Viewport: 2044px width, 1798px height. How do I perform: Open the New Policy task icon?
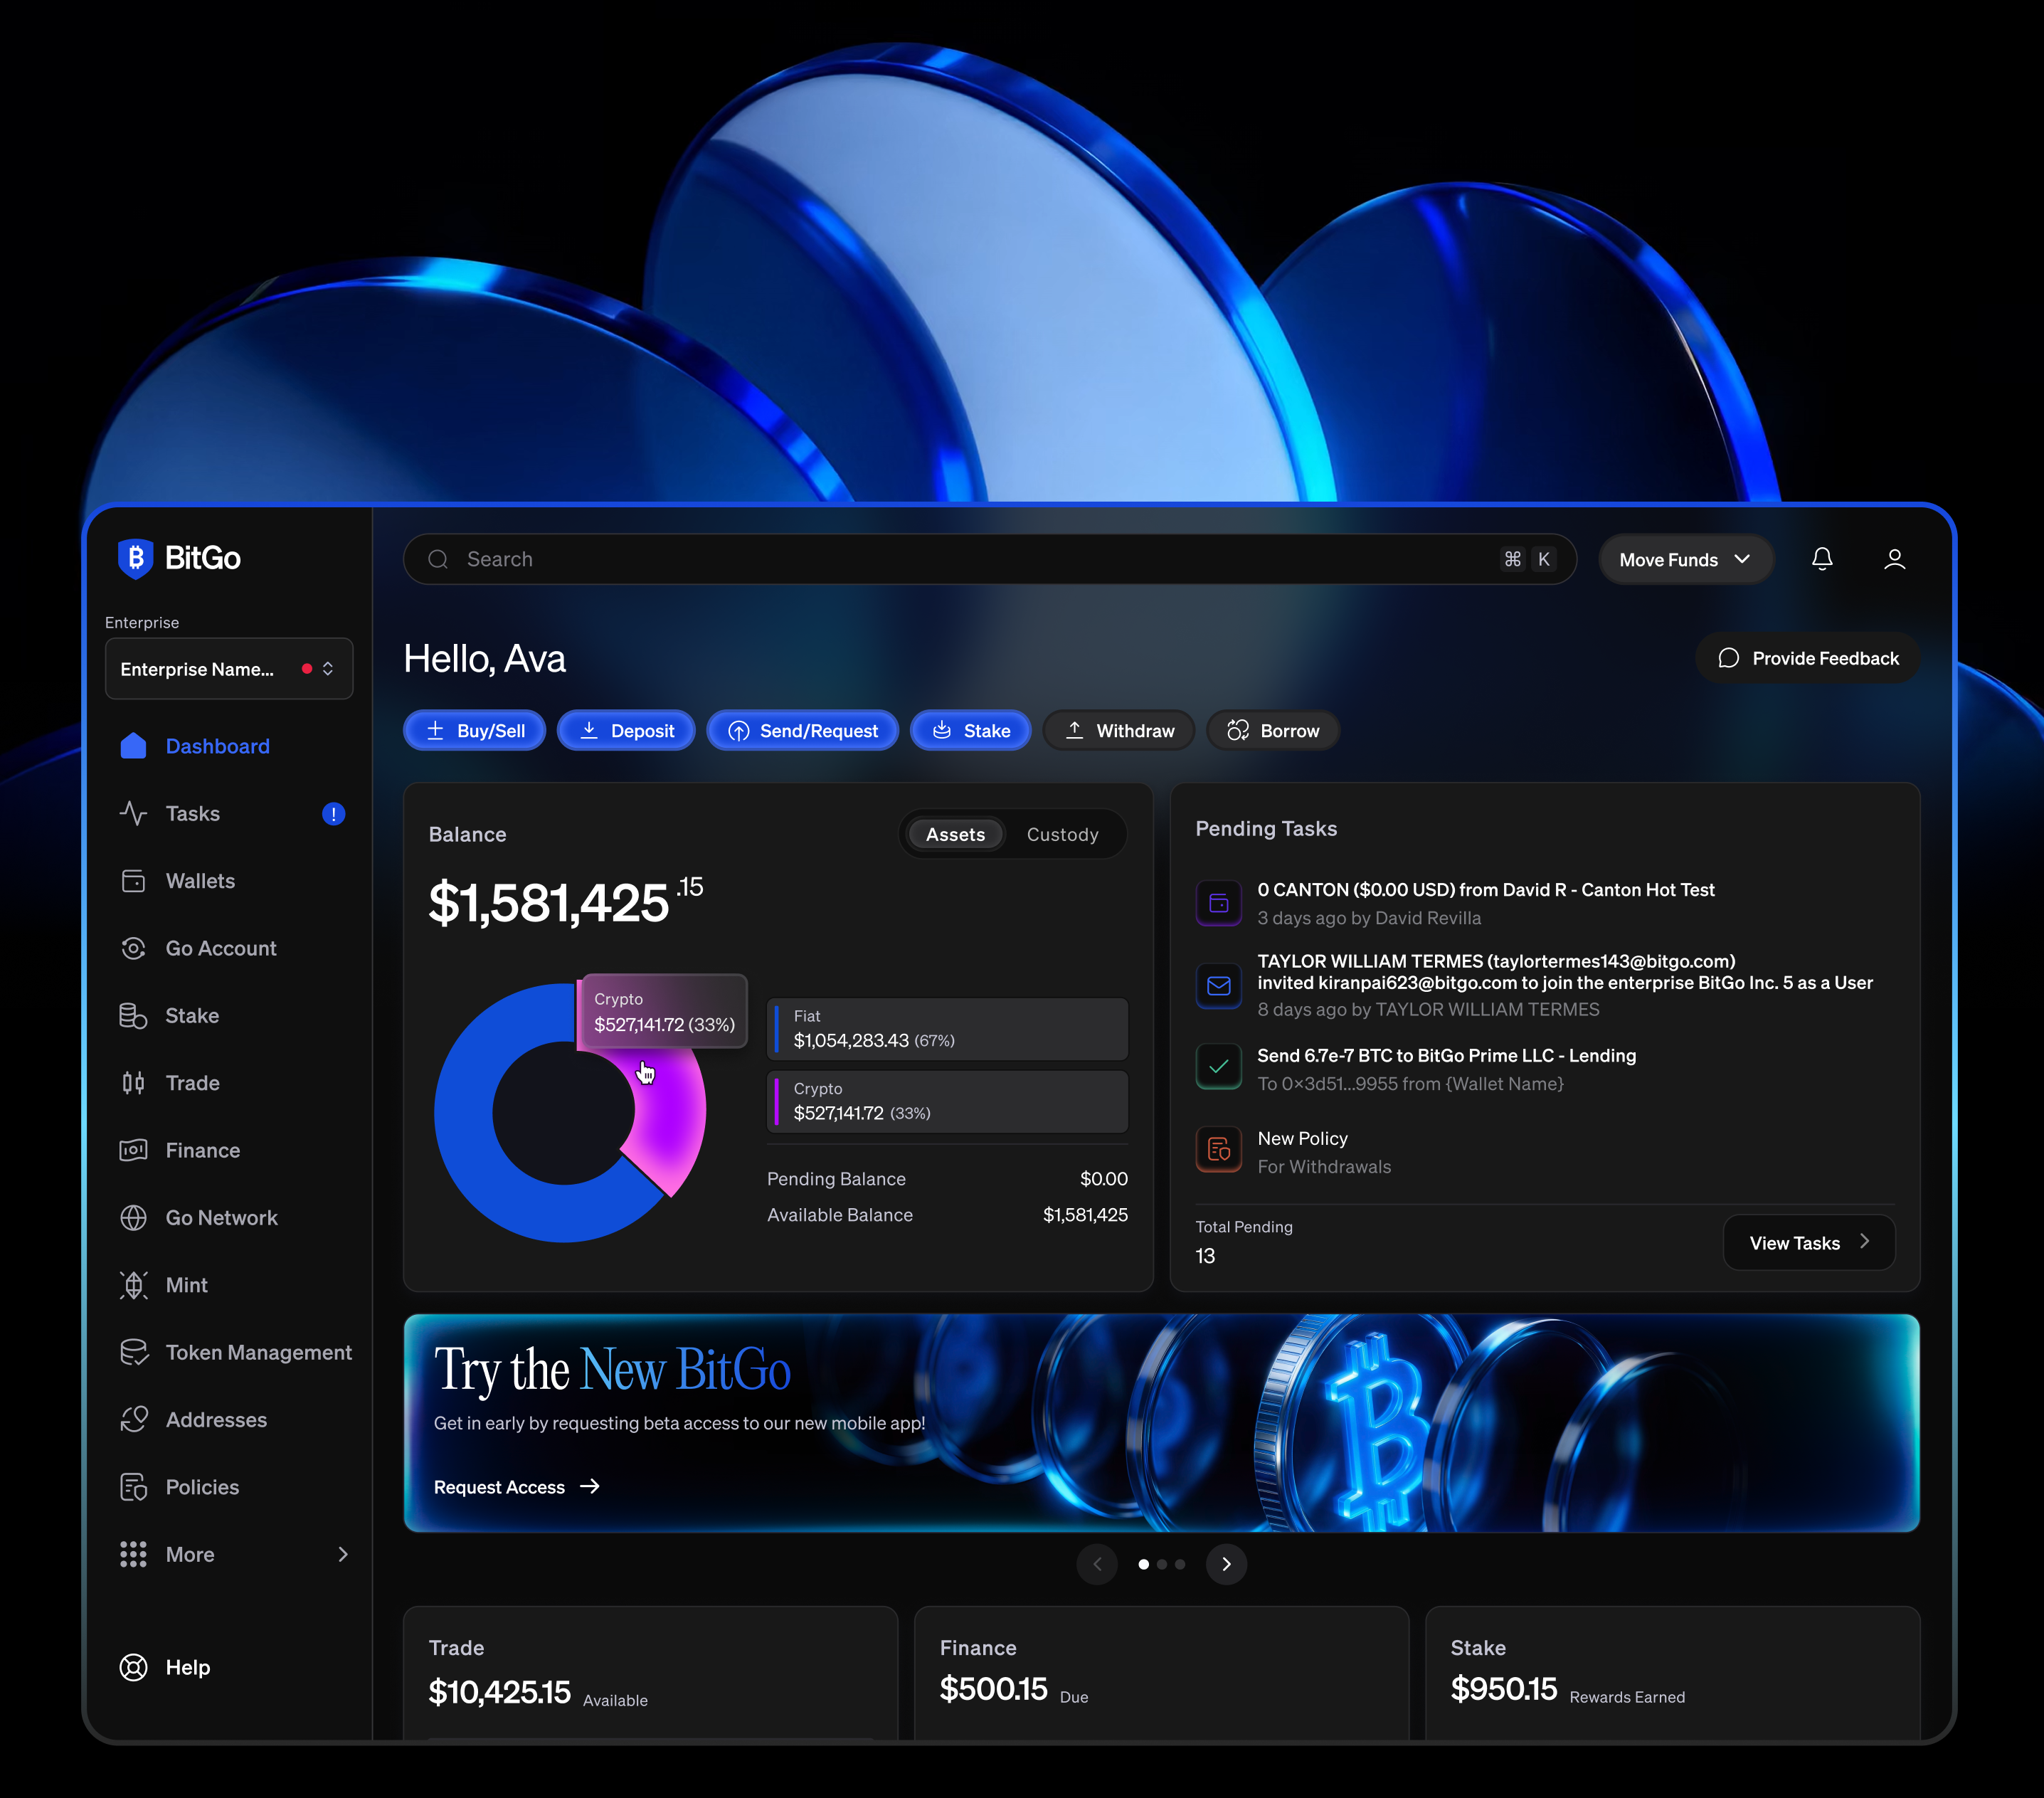(x=1219, y=1150)
